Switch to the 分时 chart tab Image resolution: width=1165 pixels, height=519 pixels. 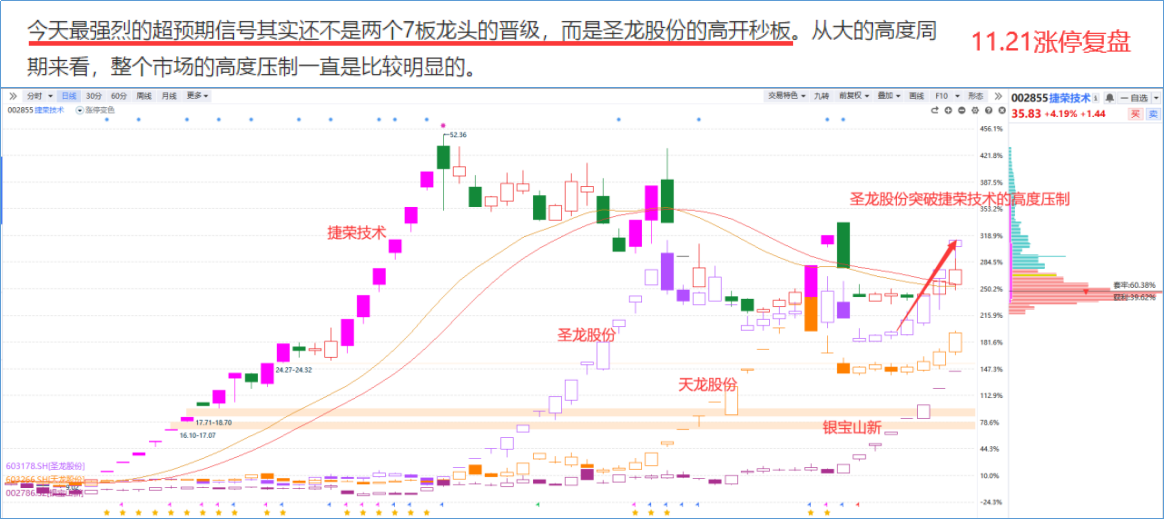(34, 97)
